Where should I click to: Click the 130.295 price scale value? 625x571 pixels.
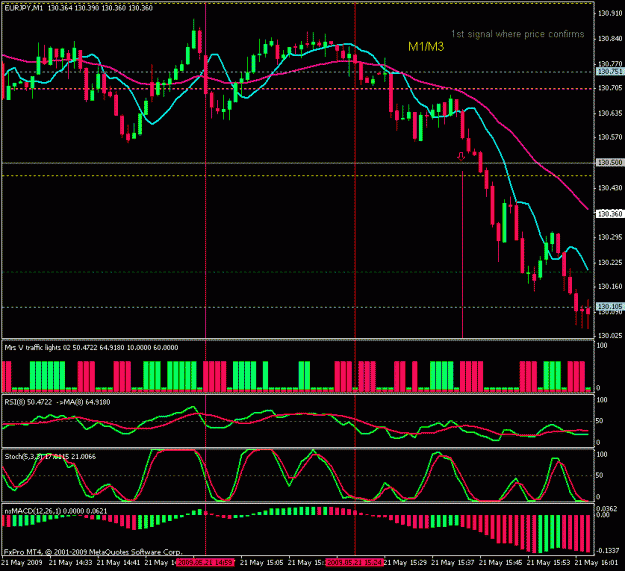coord(610,237)
